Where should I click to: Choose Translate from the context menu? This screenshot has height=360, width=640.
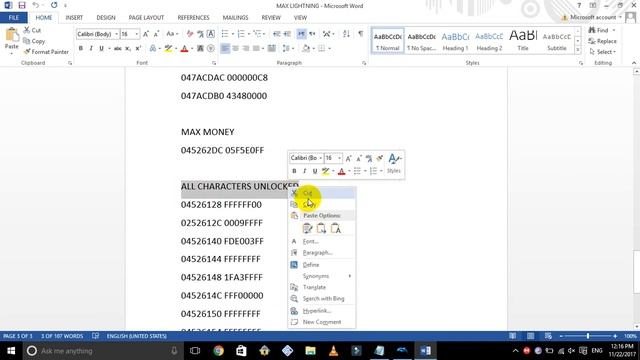322,287
